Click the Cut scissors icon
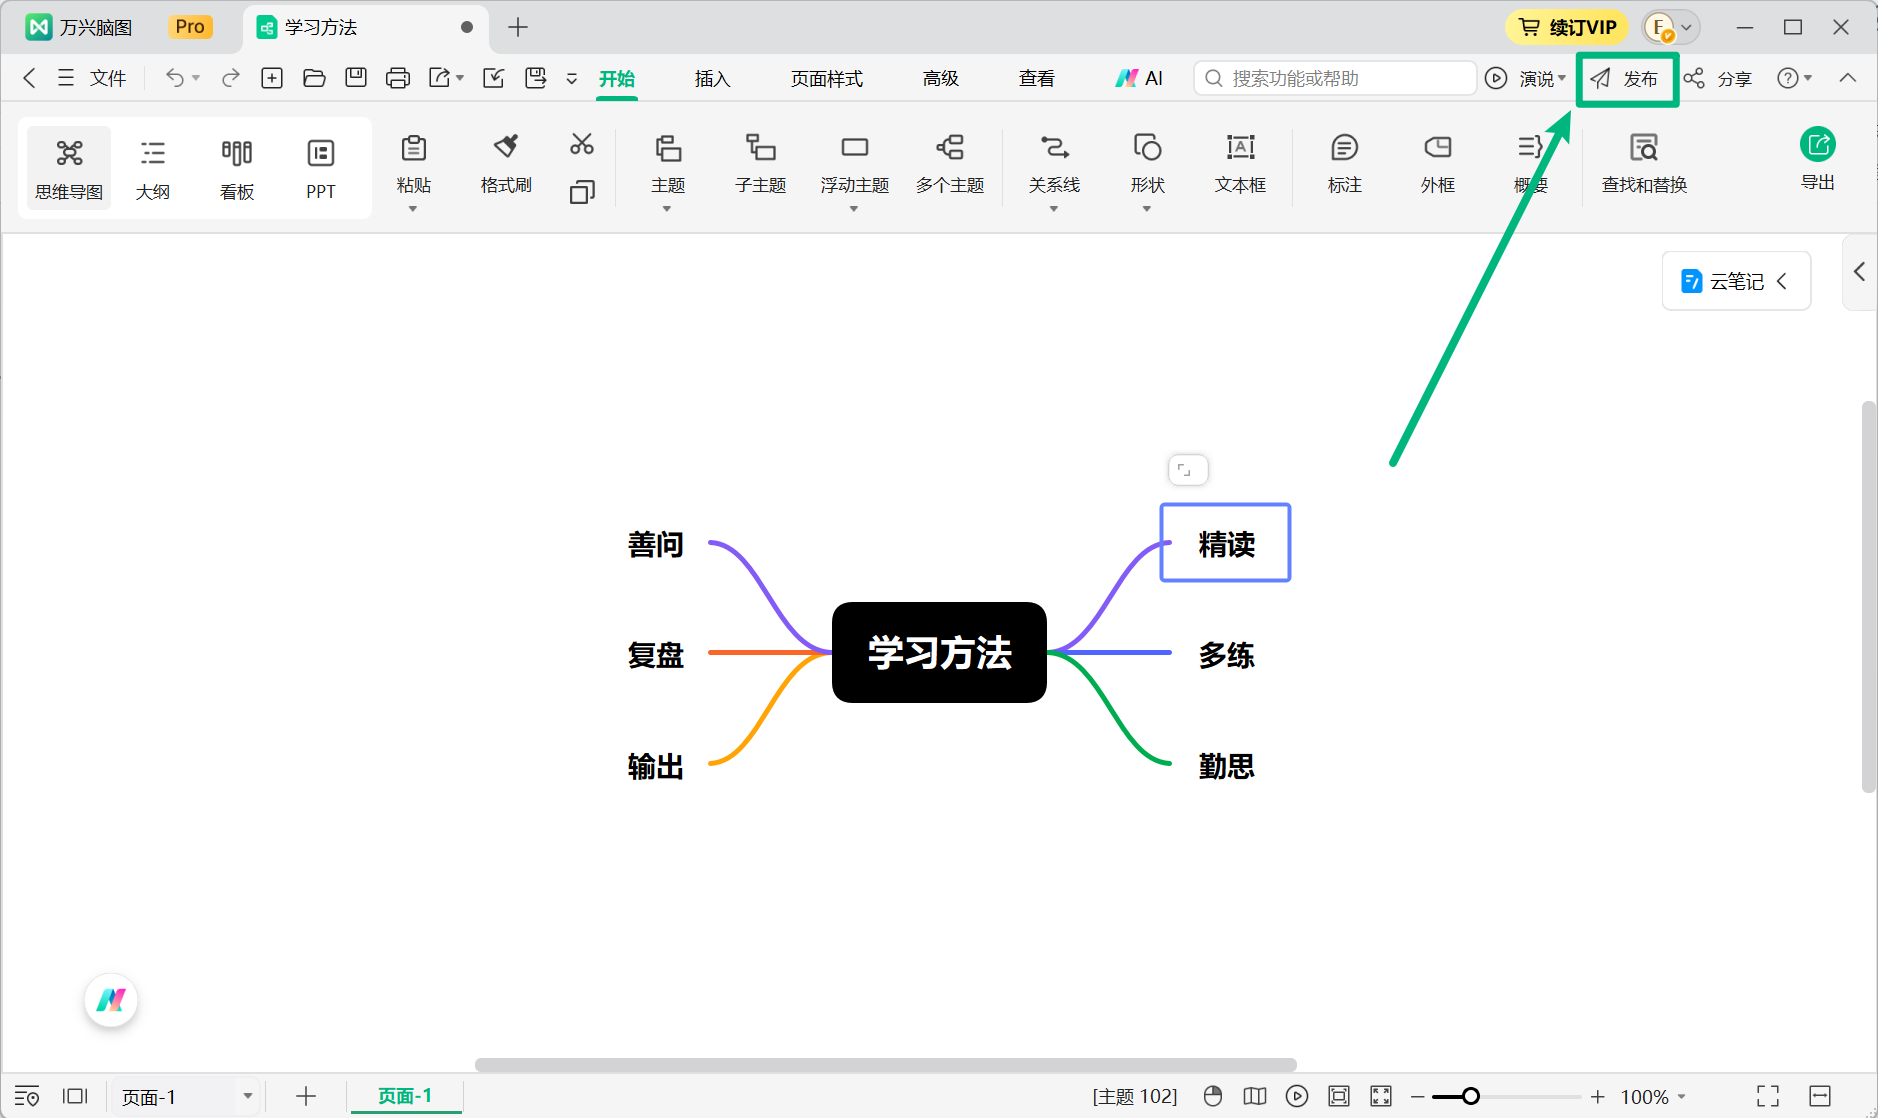The image size is (1878, 1118). pos(582,145)
